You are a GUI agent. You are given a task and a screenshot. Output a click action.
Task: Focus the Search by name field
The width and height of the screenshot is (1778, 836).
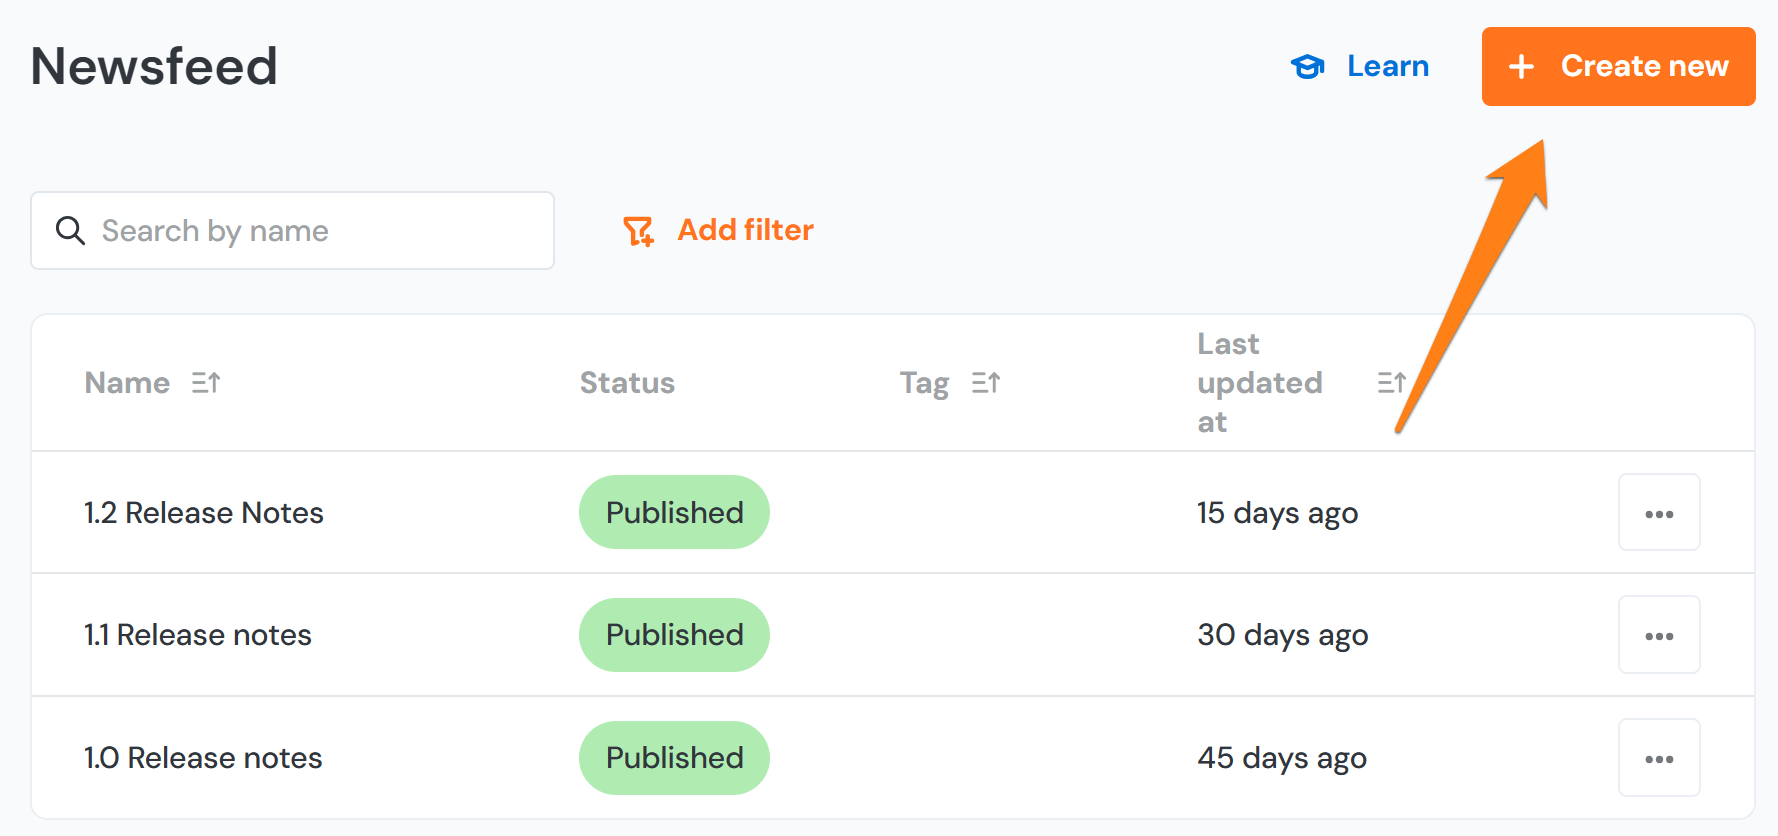(310, 231)
